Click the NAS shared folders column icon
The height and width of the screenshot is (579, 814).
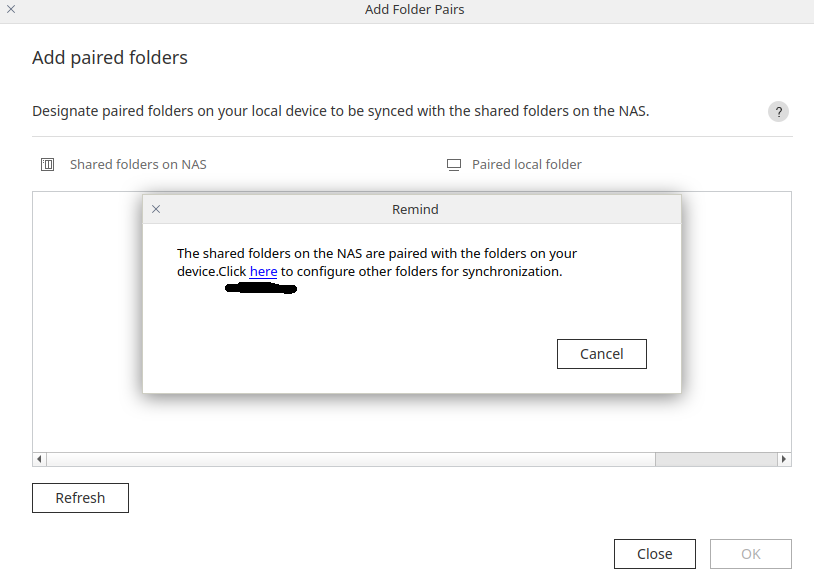coord(47,164)
